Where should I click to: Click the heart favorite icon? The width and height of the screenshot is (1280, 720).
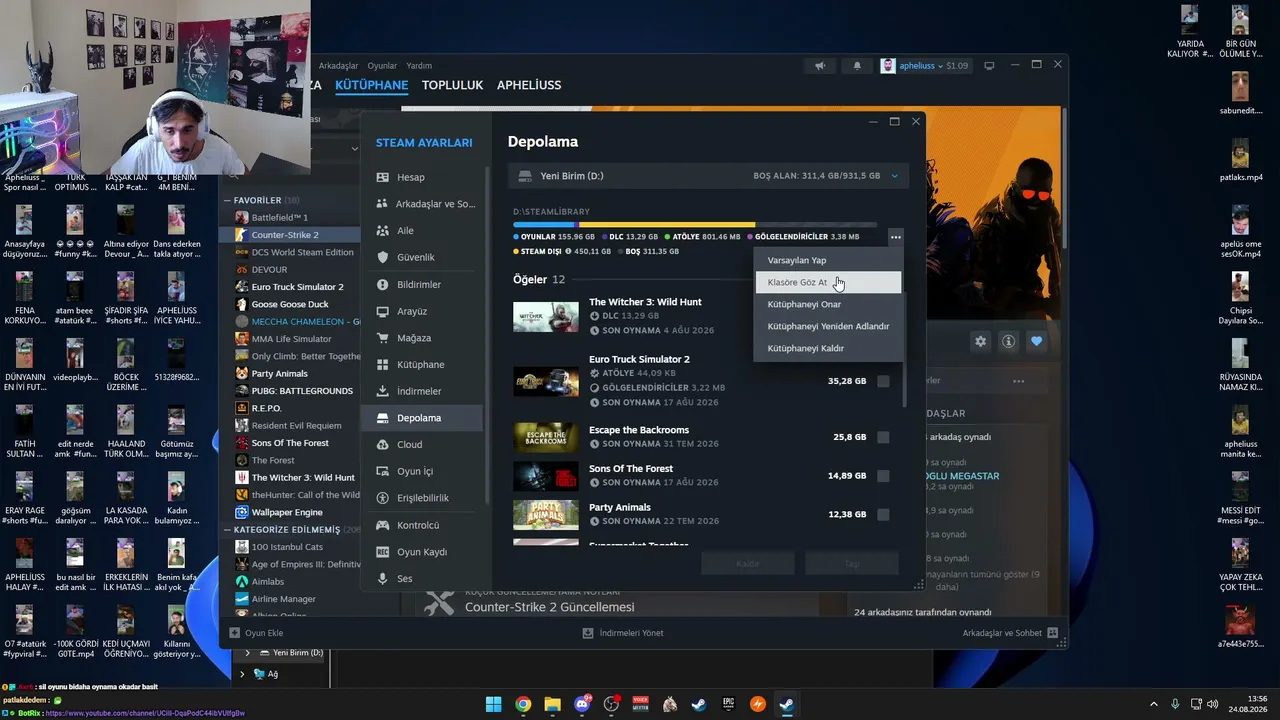pos(1036,341)
